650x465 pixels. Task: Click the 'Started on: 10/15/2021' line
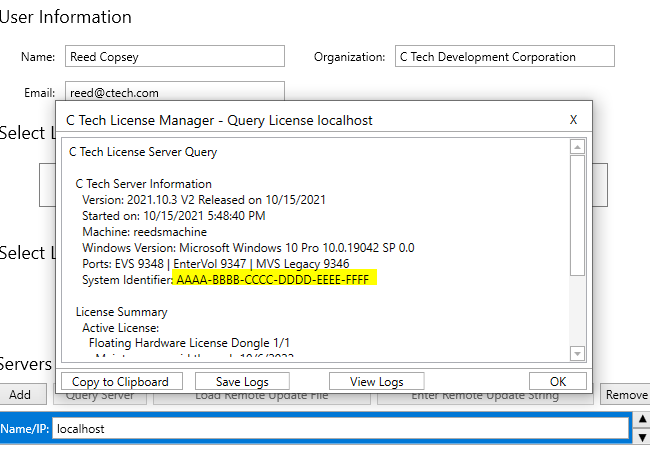[174, 216]
